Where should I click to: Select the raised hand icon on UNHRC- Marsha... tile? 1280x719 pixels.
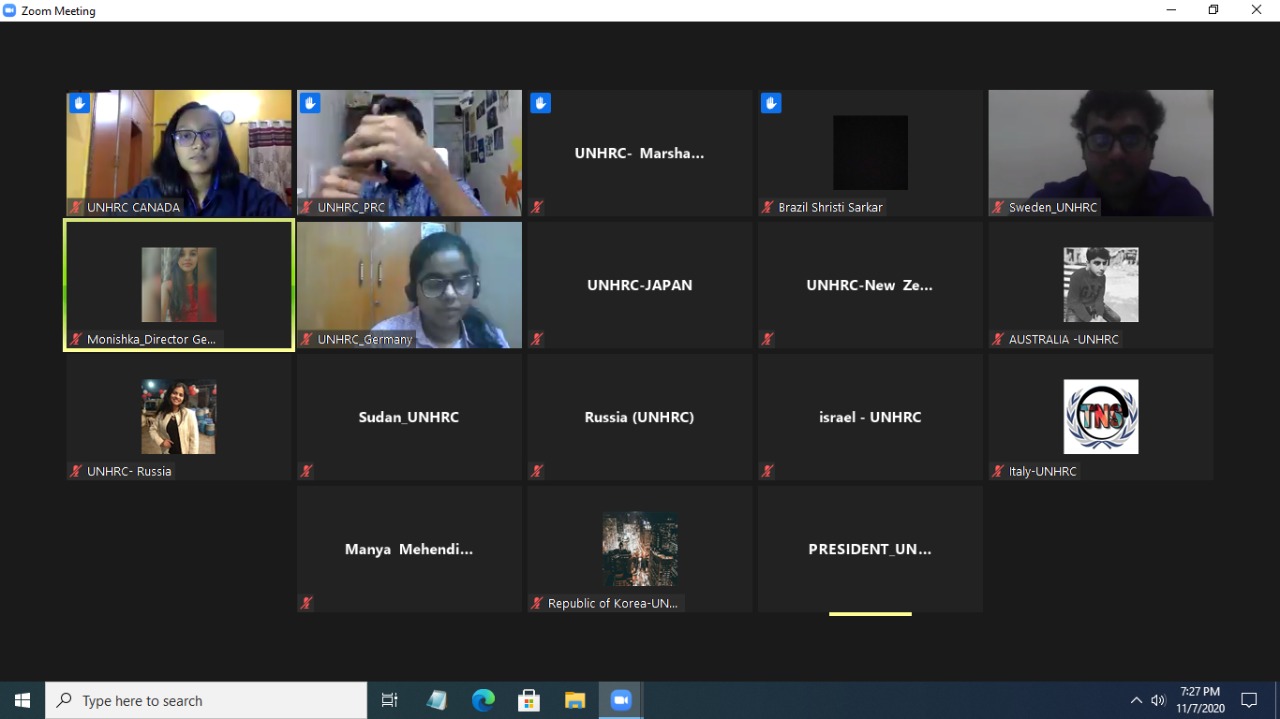click(x=541, y=103)
